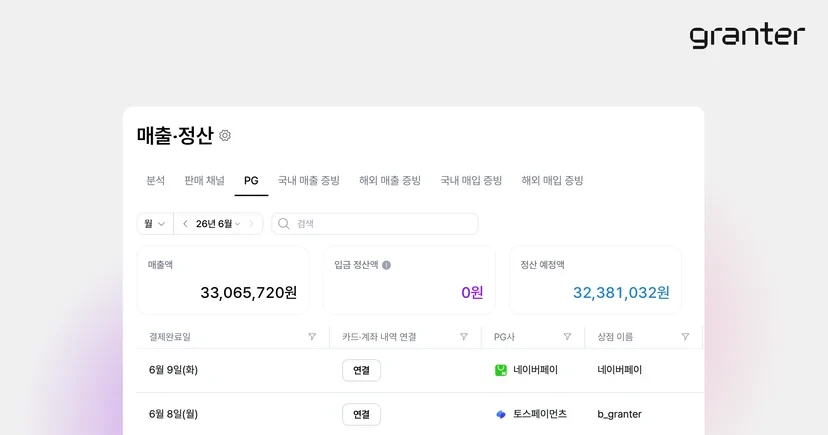Image resolution: width=828 pixels, height=435 pixels.
Task: Switch to the 분석 tab
Action: 155,181
